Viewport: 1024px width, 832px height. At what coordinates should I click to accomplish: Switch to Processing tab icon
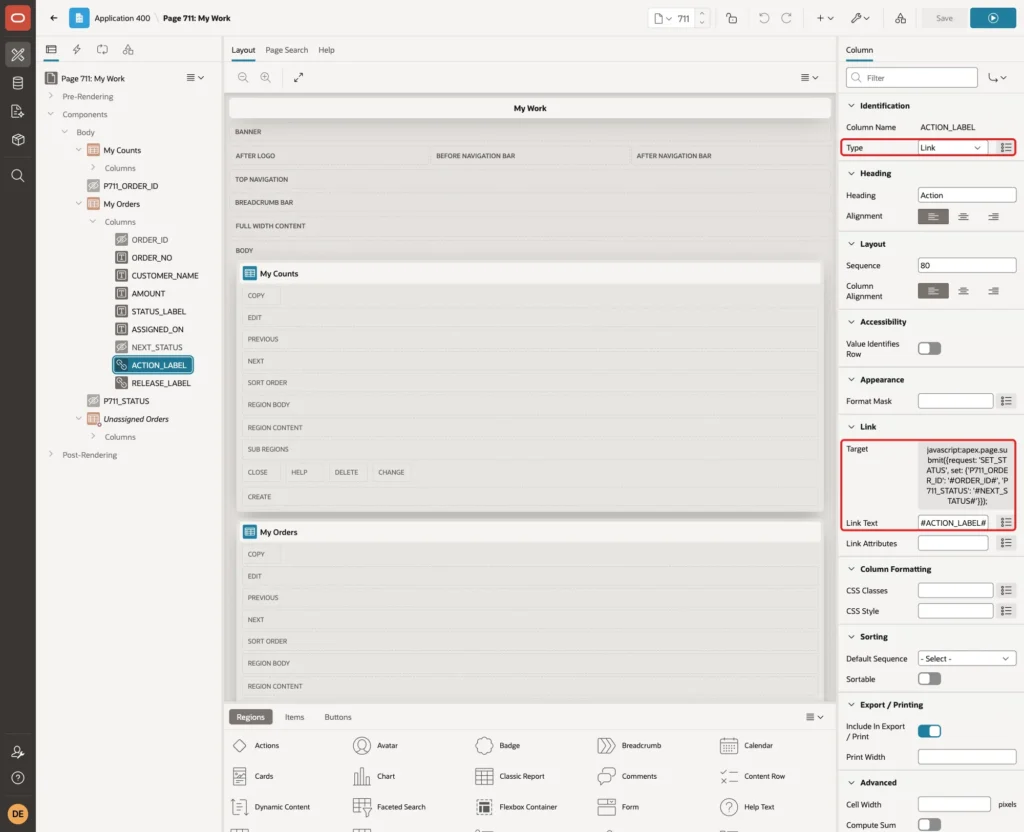click(103, 50)
